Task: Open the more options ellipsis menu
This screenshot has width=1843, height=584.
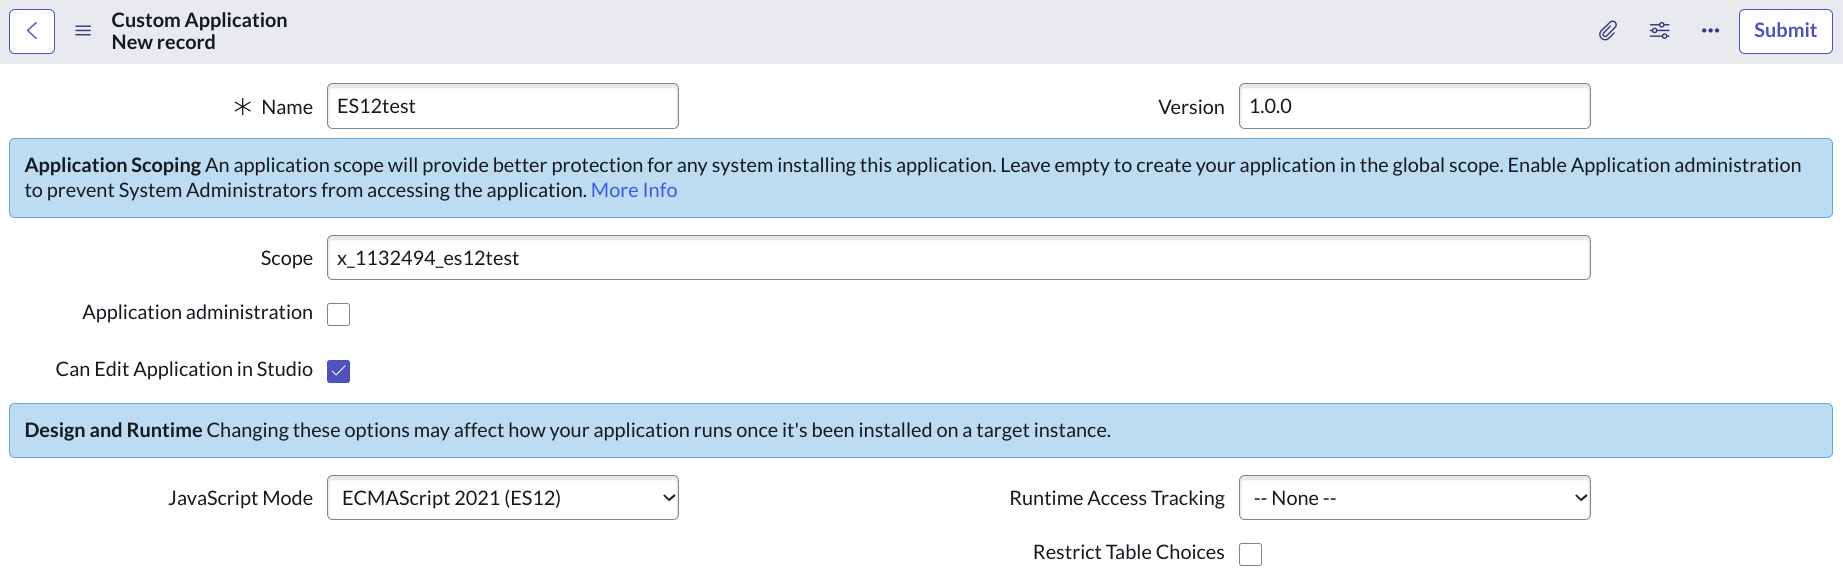Action: 1710,31
